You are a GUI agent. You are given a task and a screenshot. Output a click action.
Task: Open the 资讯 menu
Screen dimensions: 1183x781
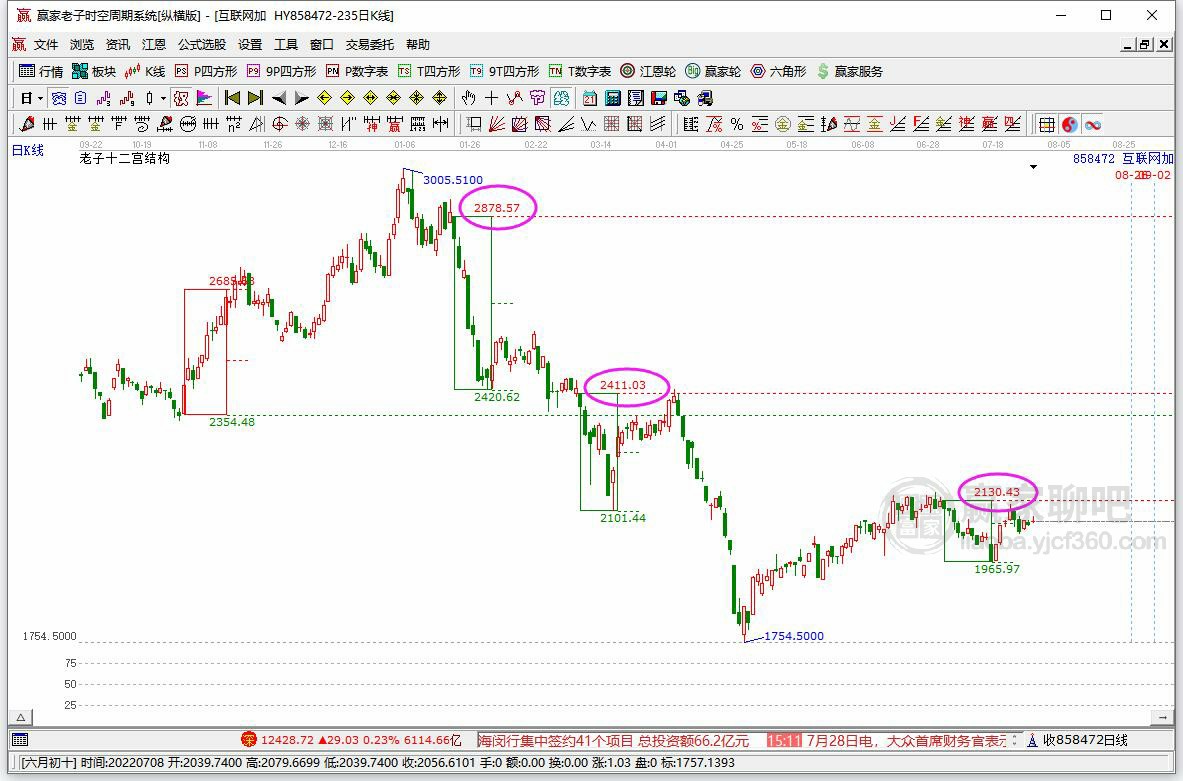point(118,45)
